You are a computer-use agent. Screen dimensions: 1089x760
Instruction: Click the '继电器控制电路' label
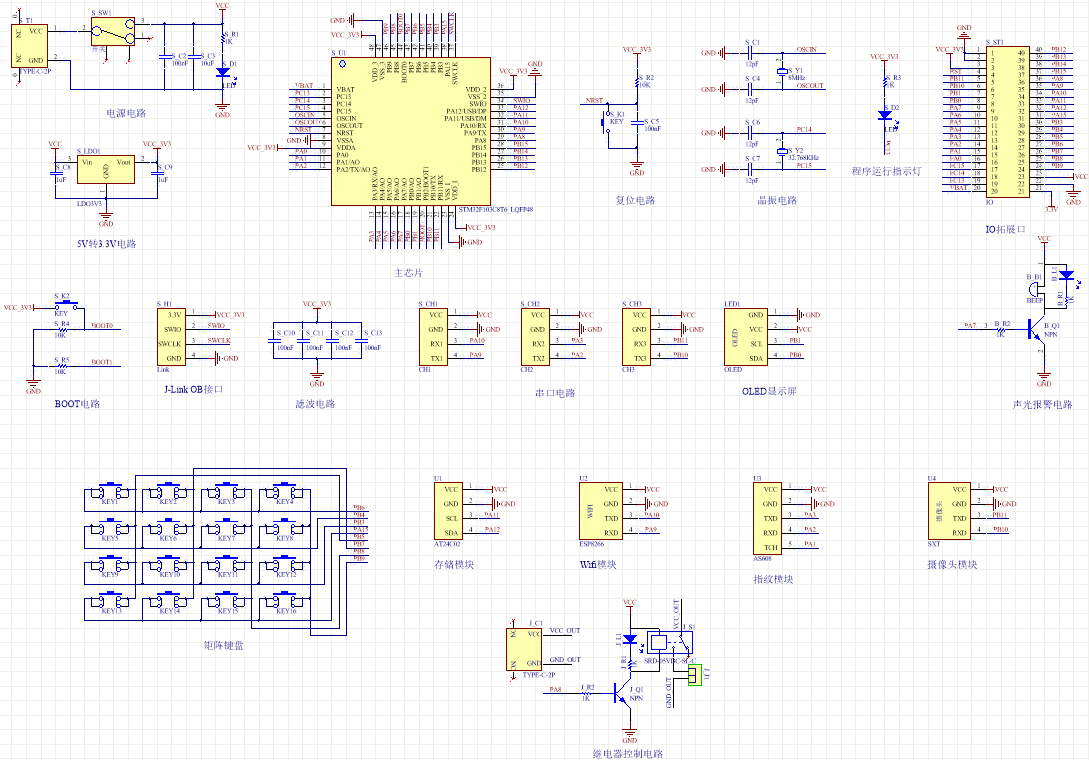click(x=628, y=754)
